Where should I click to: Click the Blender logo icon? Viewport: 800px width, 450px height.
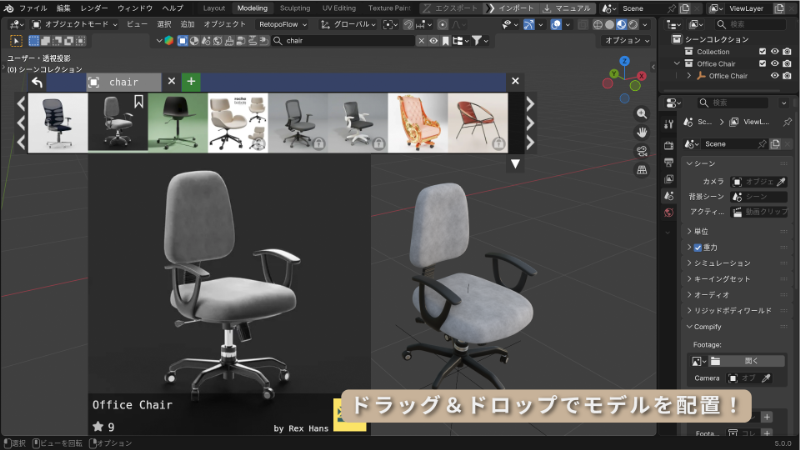coord(8,8)
